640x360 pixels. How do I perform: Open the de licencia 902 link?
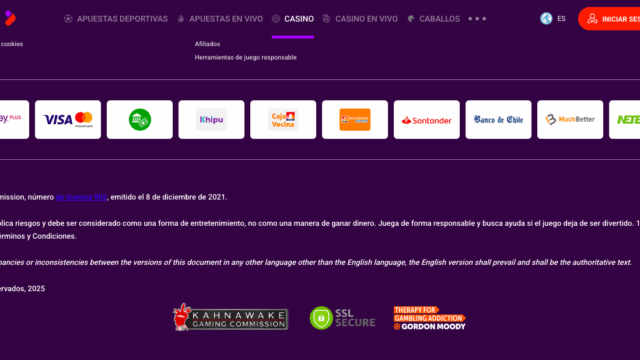coord(81,197)
